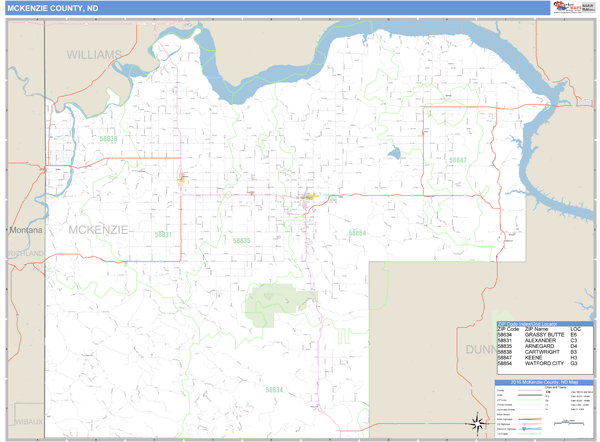Click the WILLIAMS county label
This screenshot has width=600, height=442.
pos(94,54)
